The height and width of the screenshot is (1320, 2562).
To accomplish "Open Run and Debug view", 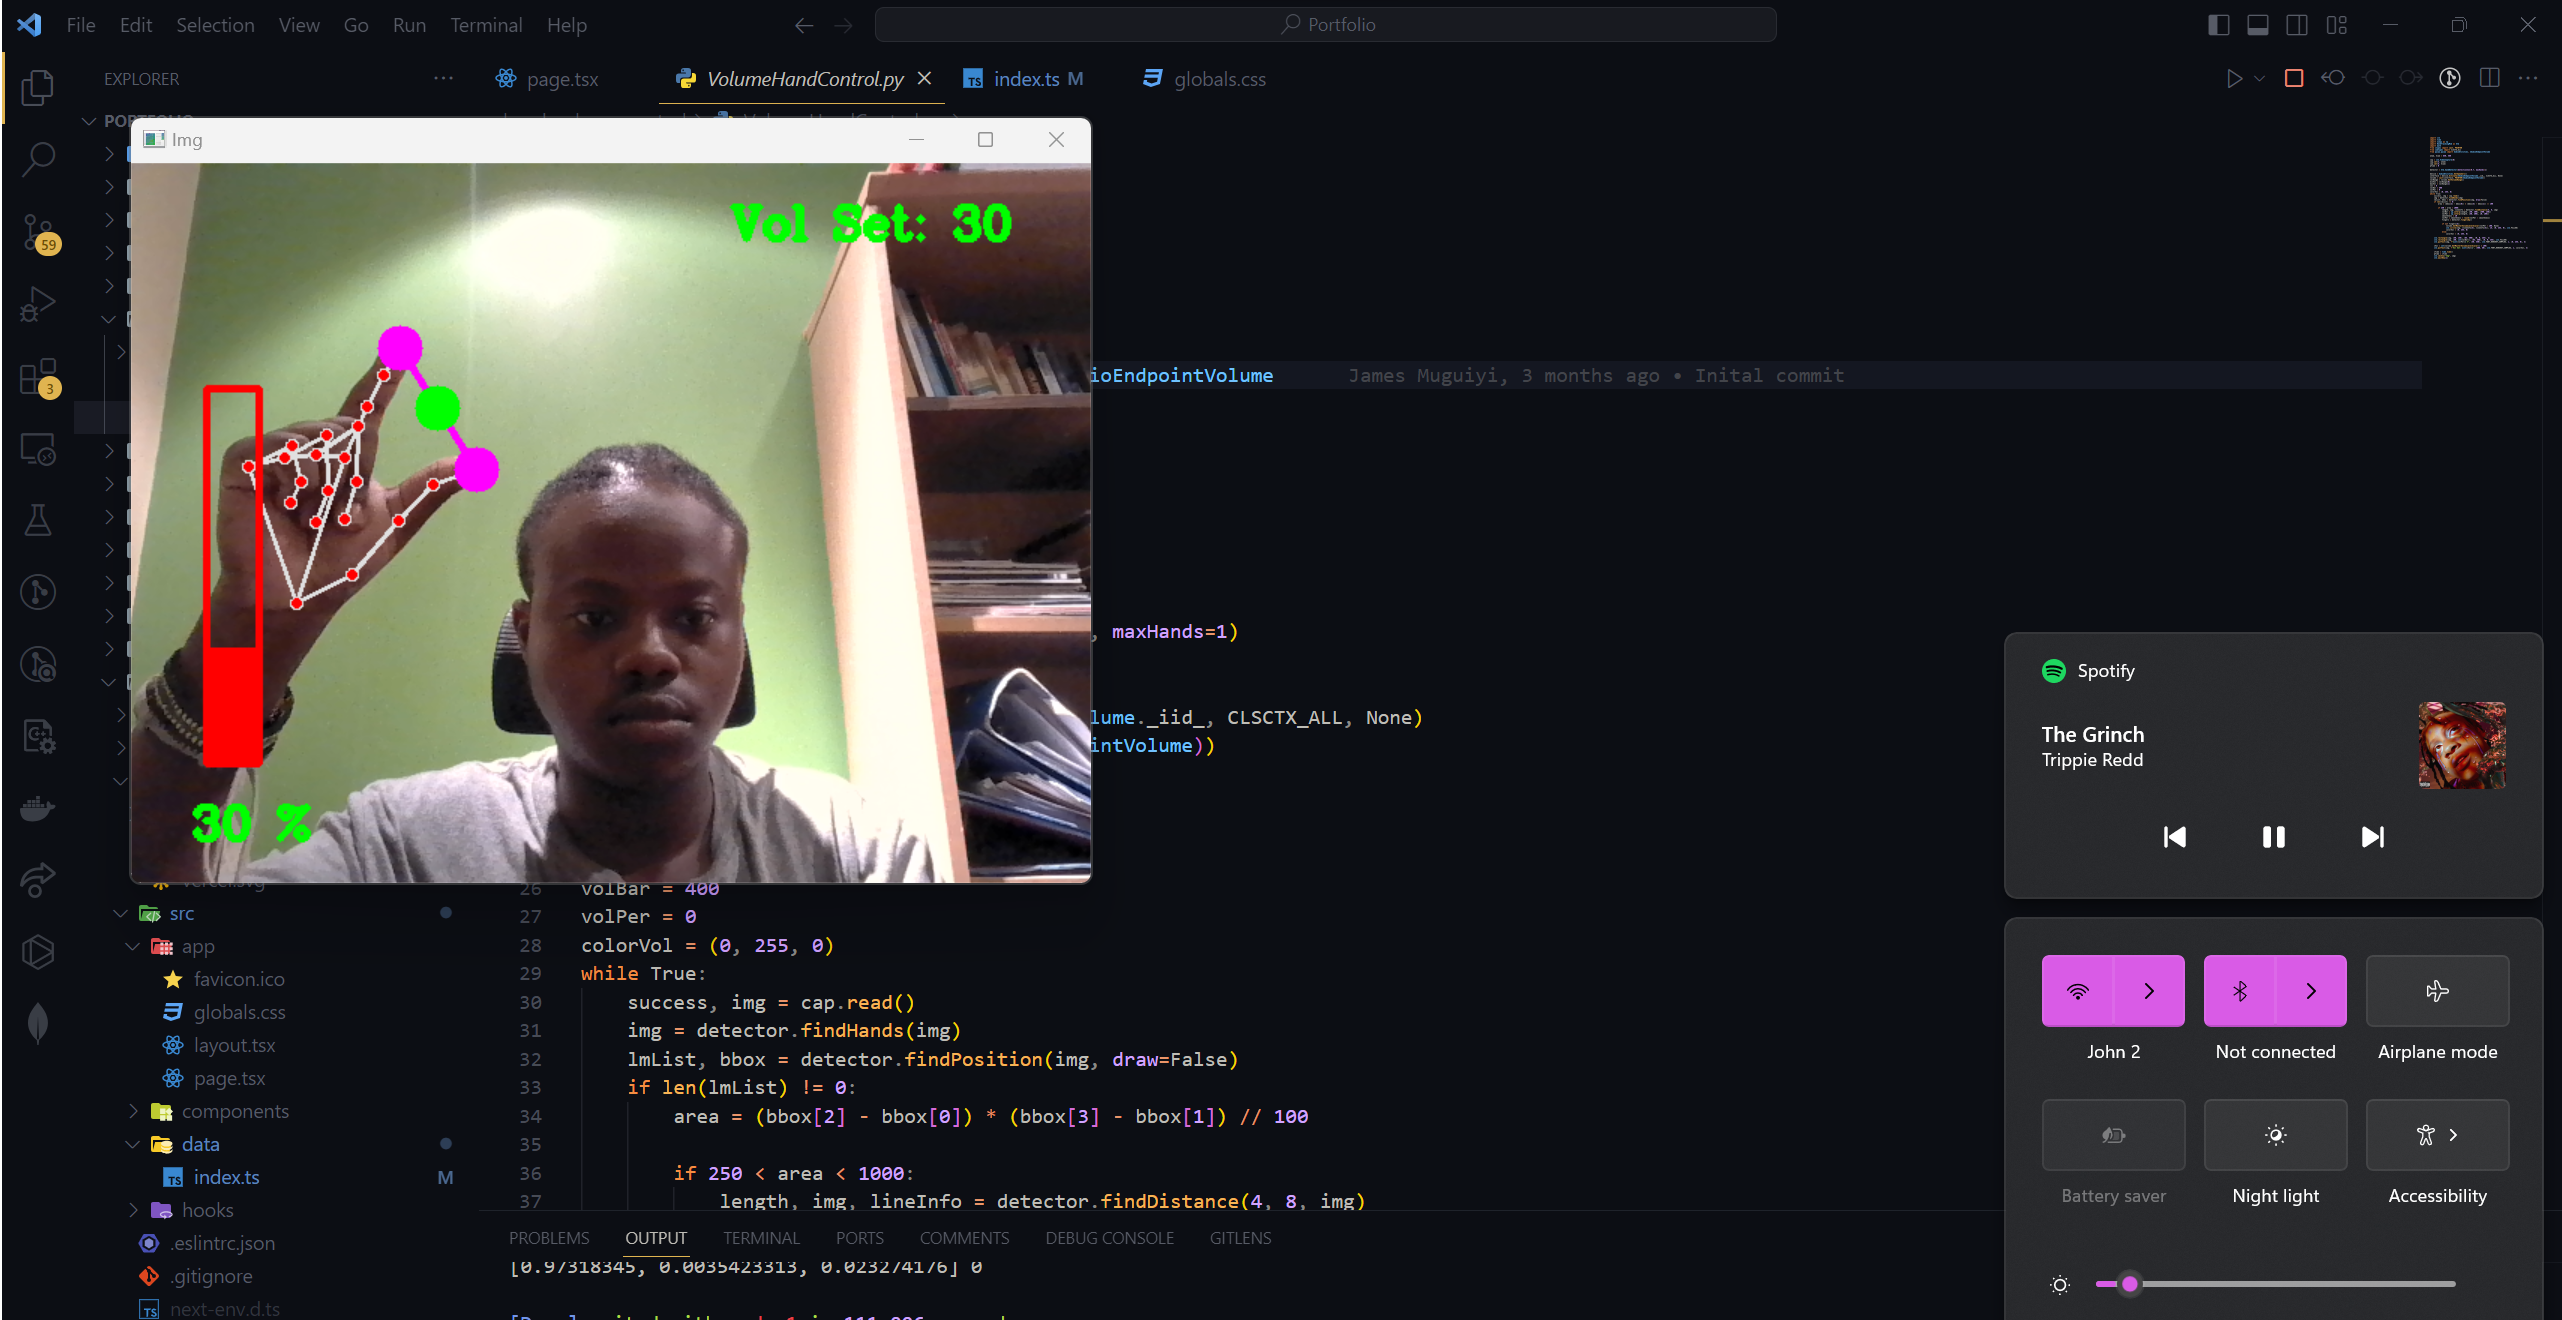I will point(38,304).
